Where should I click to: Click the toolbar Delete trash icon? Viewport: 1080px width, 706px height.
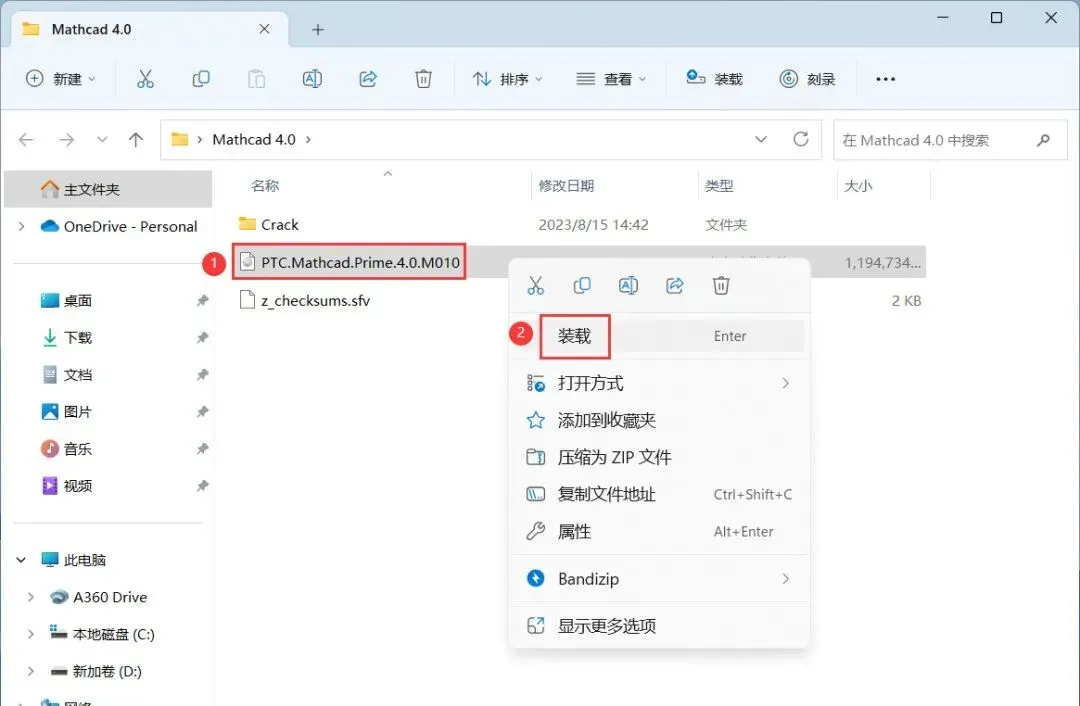[424, 79]
